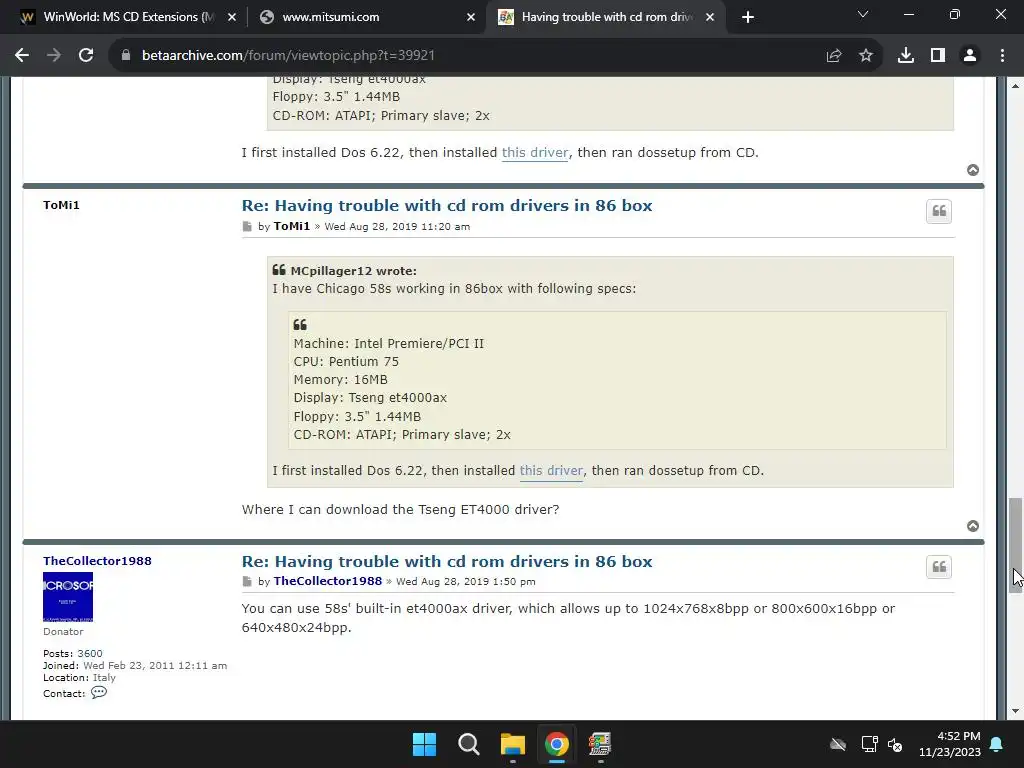
Task: Go back to previous page
Action: tap(22, 56)
